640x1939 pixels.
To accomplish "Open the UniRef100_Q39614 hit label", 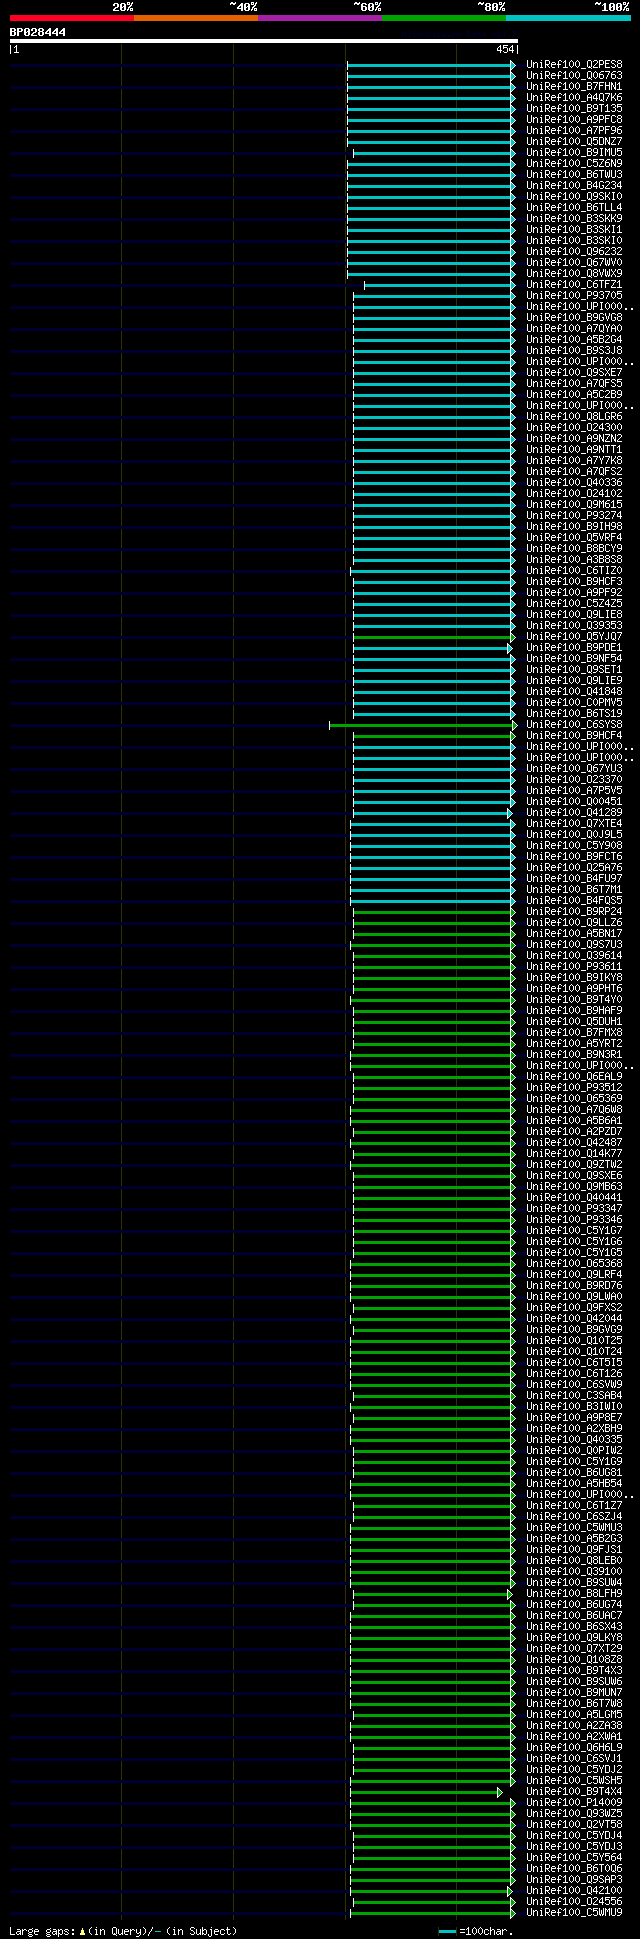I will [574, 956].
